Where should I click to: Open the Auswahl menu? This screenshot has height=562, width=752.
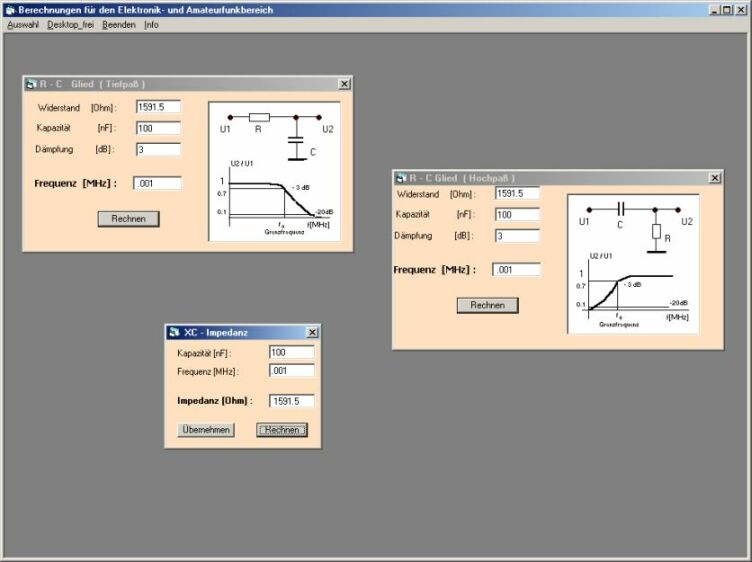point(22,24)
